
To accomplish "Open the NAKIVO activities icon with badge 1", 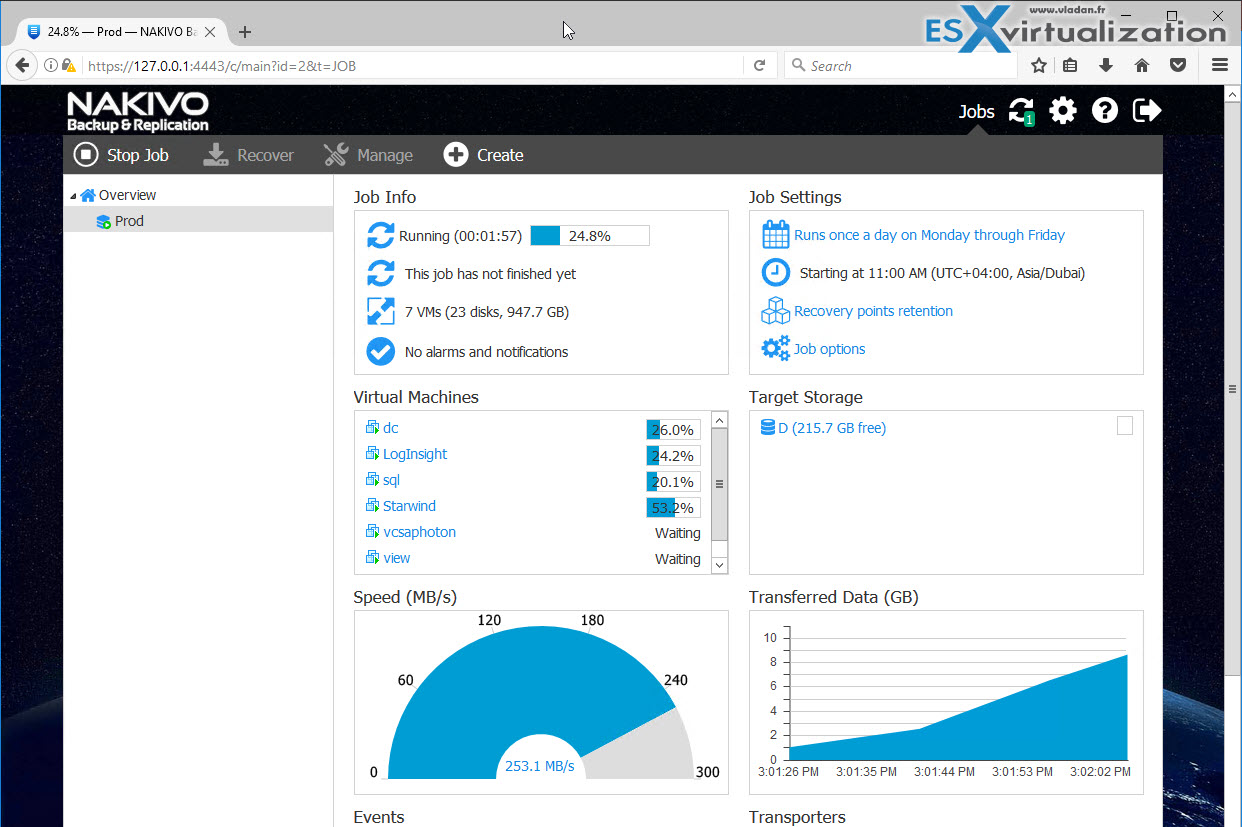I will (x=1021, y=111).
